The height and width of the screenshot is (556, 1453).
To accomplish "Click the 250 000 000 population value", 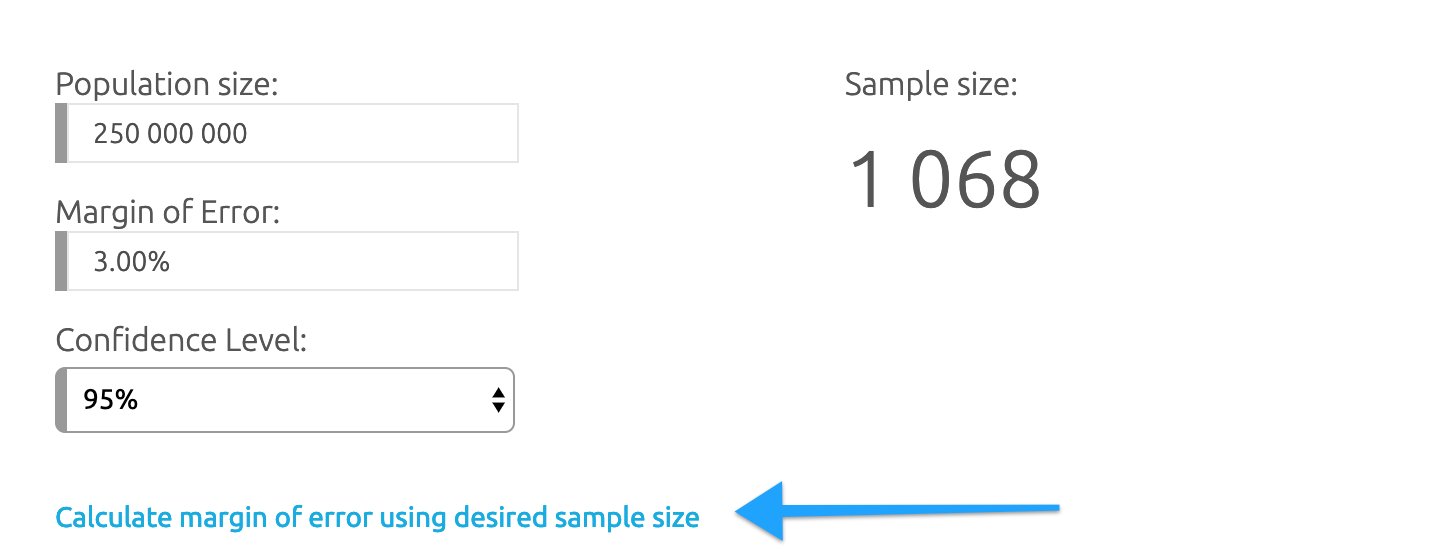I will 170,134.
